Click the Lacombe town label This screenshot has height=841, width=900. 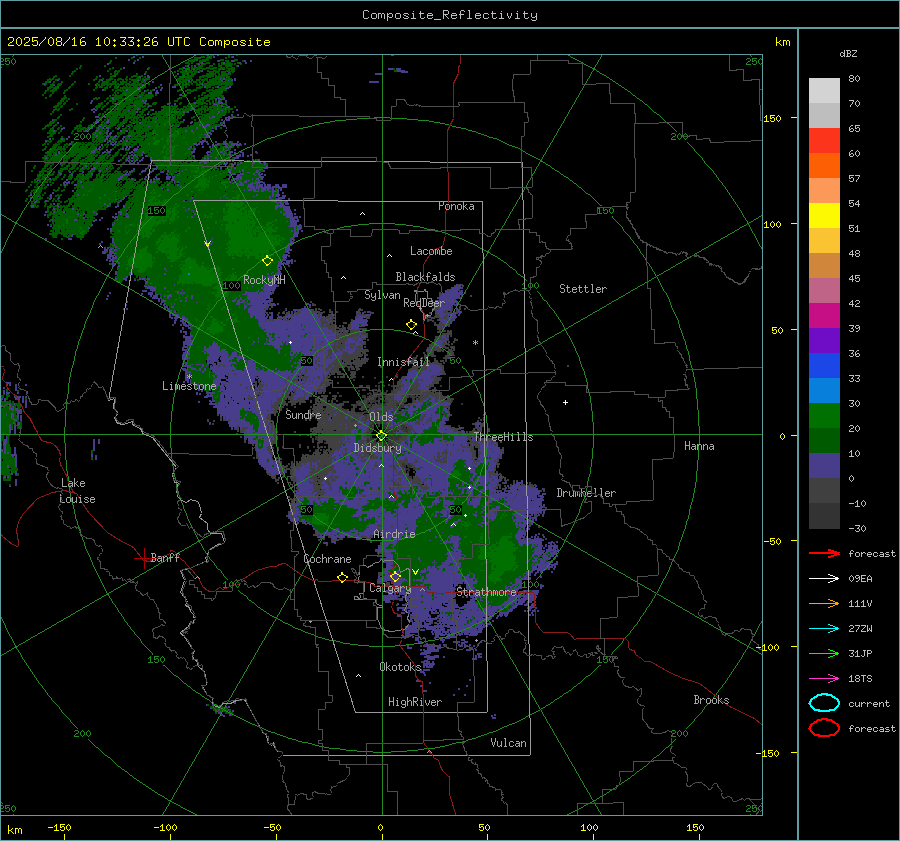tap(431, 251)
